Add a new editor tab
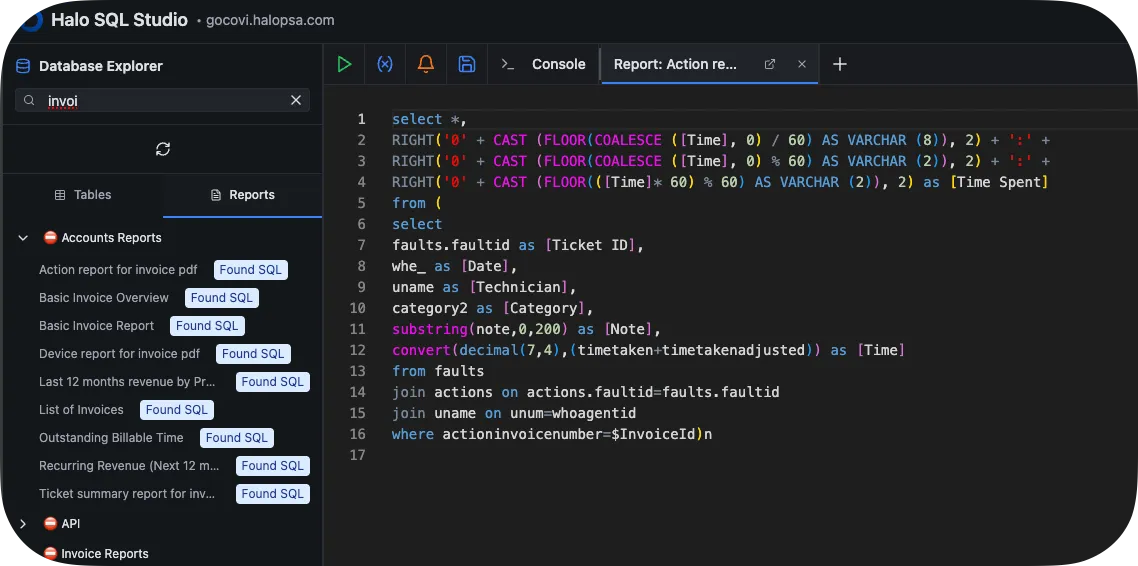 pos(840,64)
